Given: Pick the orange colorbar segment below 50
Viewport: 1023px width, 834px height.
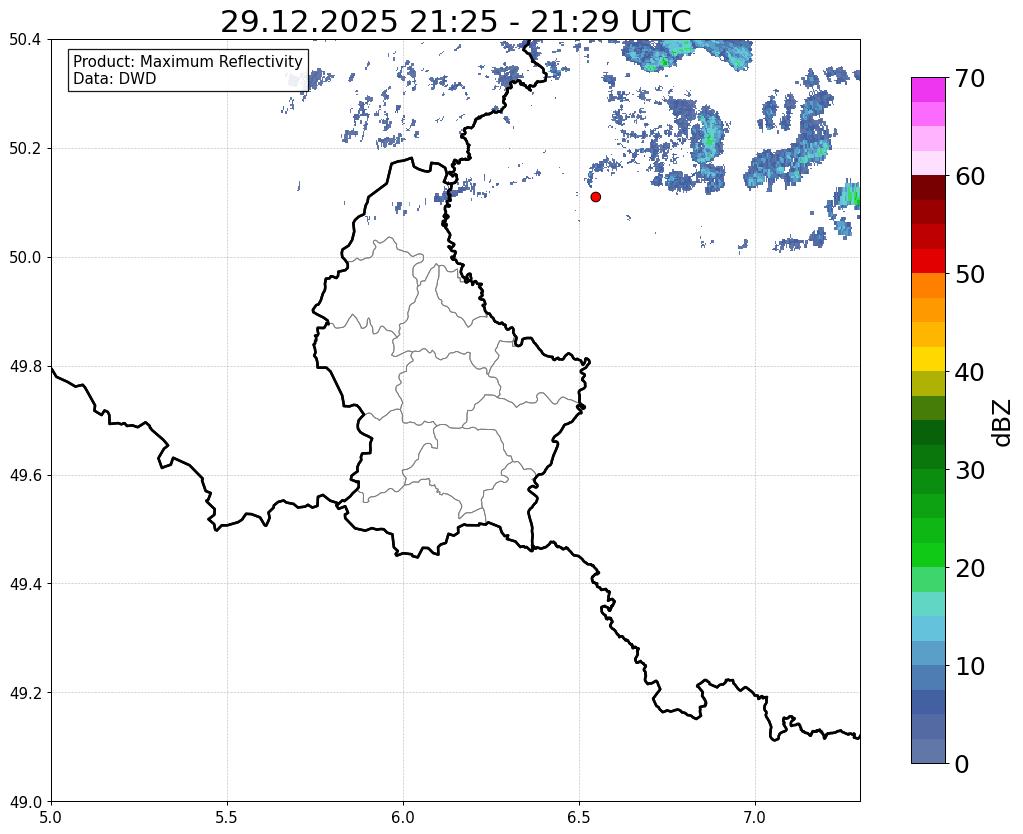Looking at the screenshot, I should point(928,286).
